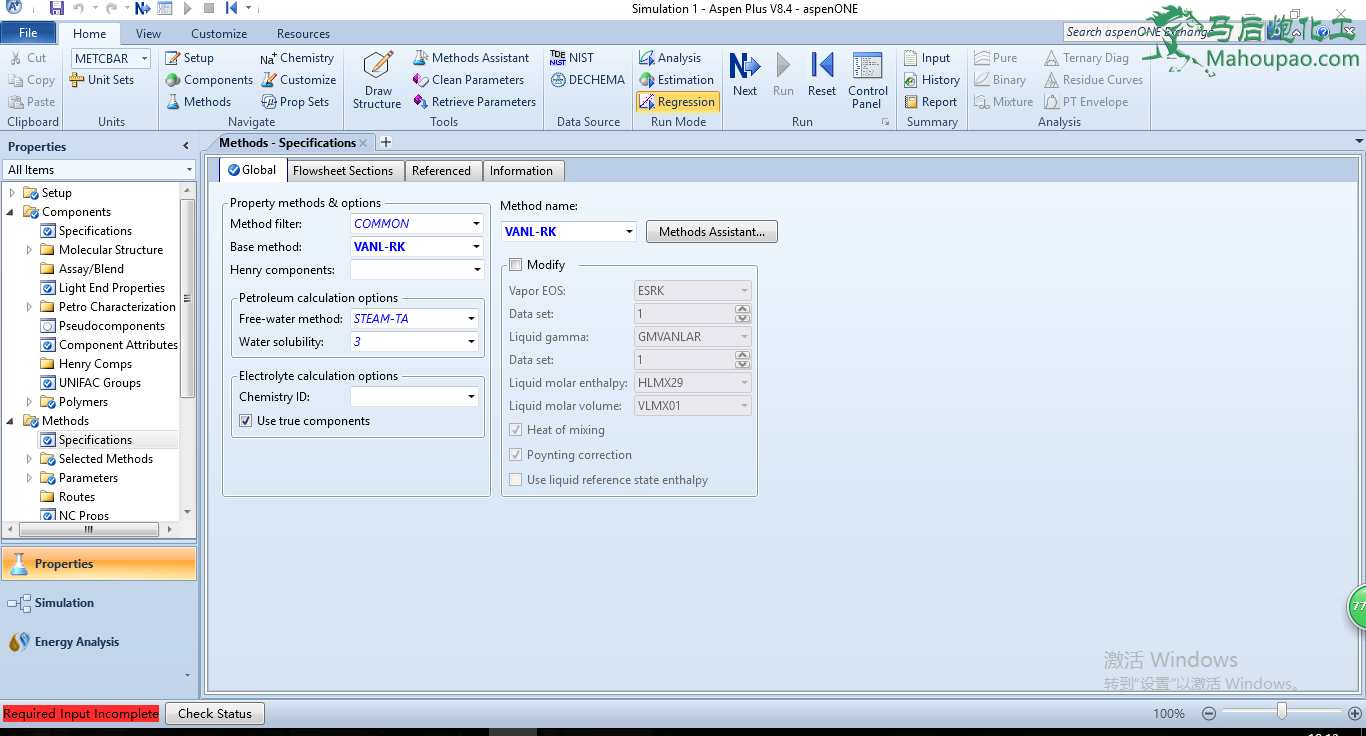Screen dimensions: 1366x736
Task: Click the Next run button
Action: pyautogui.click(x=745, y=75)
